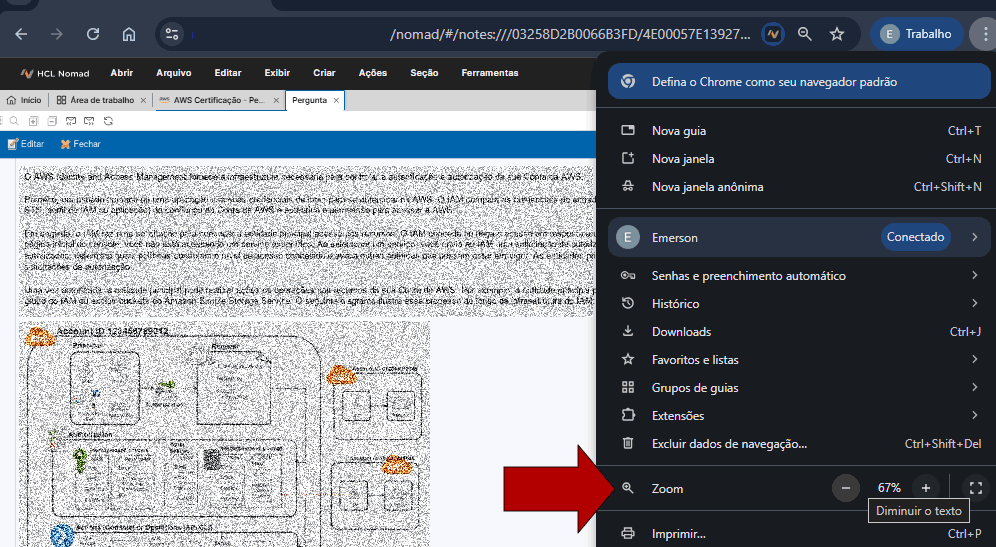Click the Fechar action button
Screen dimensions: 996x547
tap(81, 144)
